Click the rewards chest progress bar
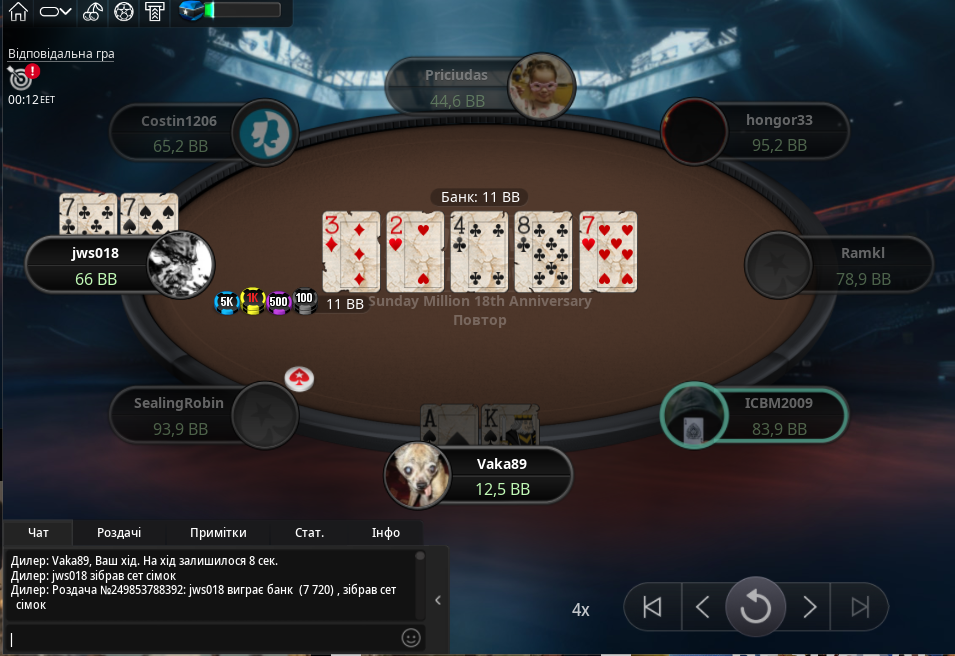This screenshot has height=656, width=955. [x=230, y=10]
